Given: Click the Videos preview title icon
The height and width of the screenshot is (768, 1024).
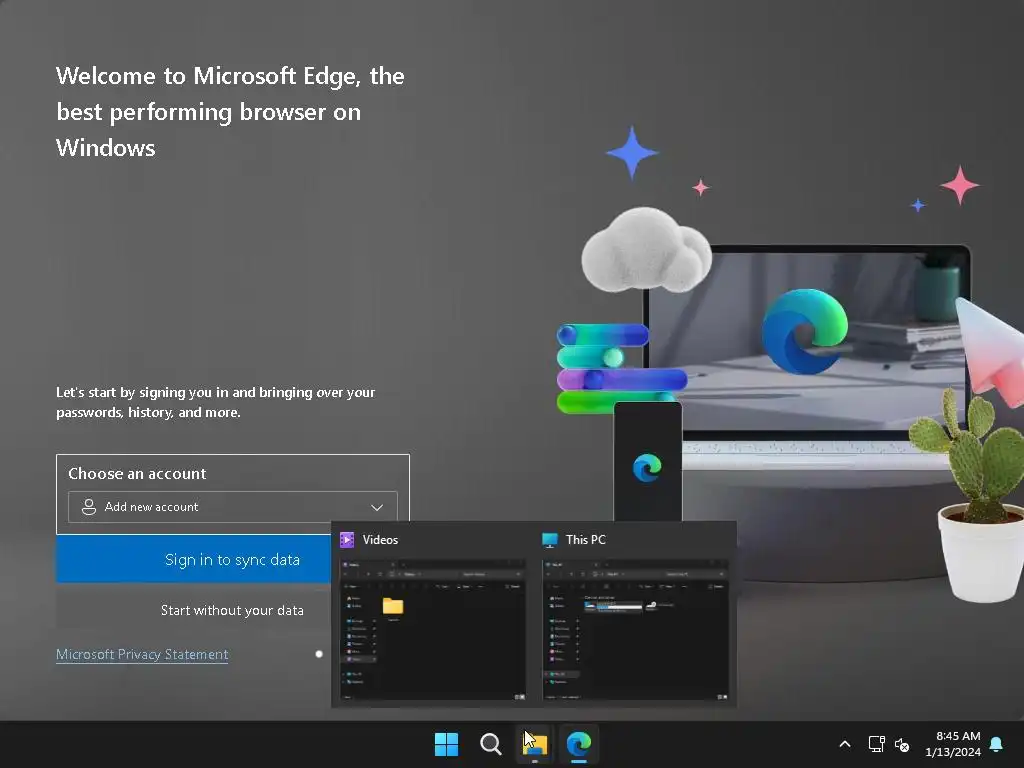Looking at the screenshot, I should tap(347, 539).
